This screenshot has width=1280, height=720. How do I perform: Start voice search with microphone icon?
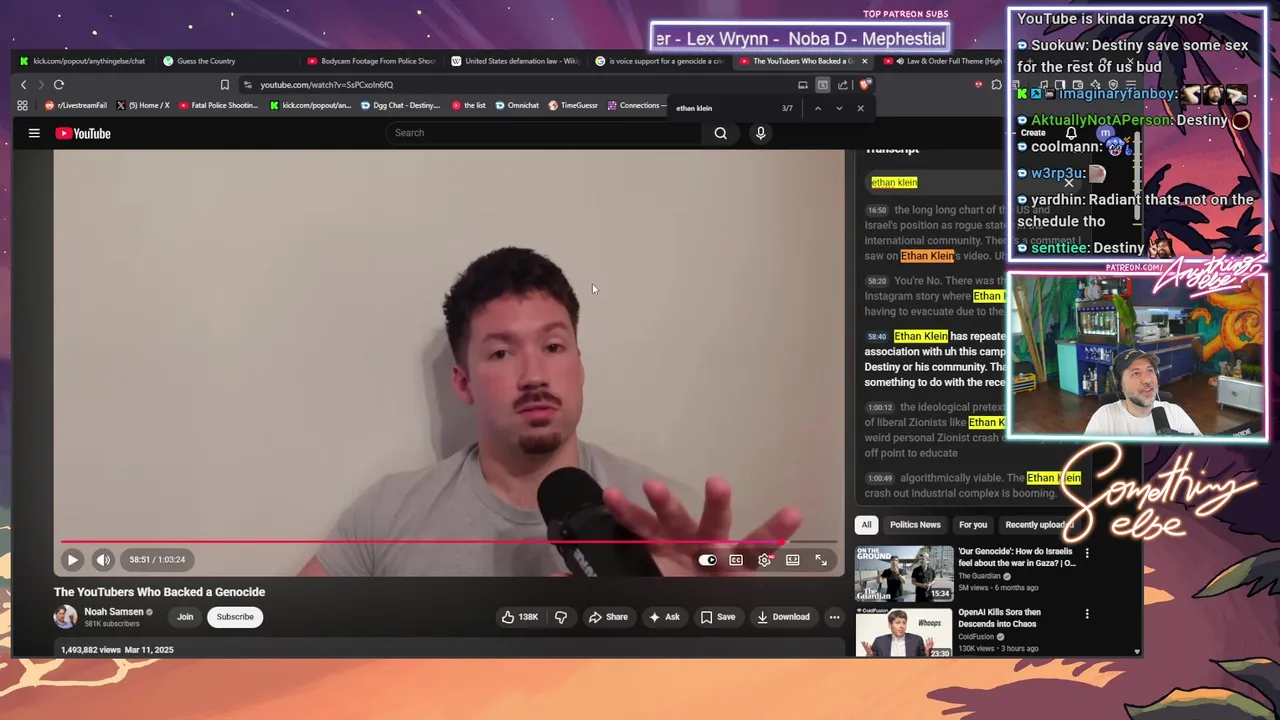[x=761, y=133]
